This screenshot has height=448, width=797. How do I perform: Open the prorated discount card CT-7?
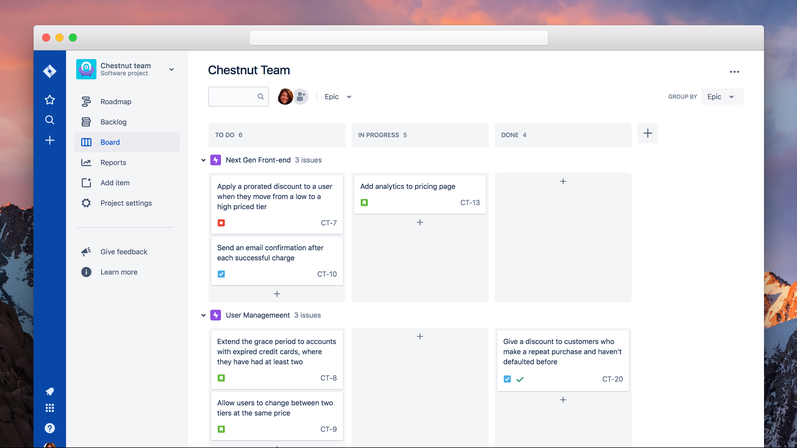(277, 204)
